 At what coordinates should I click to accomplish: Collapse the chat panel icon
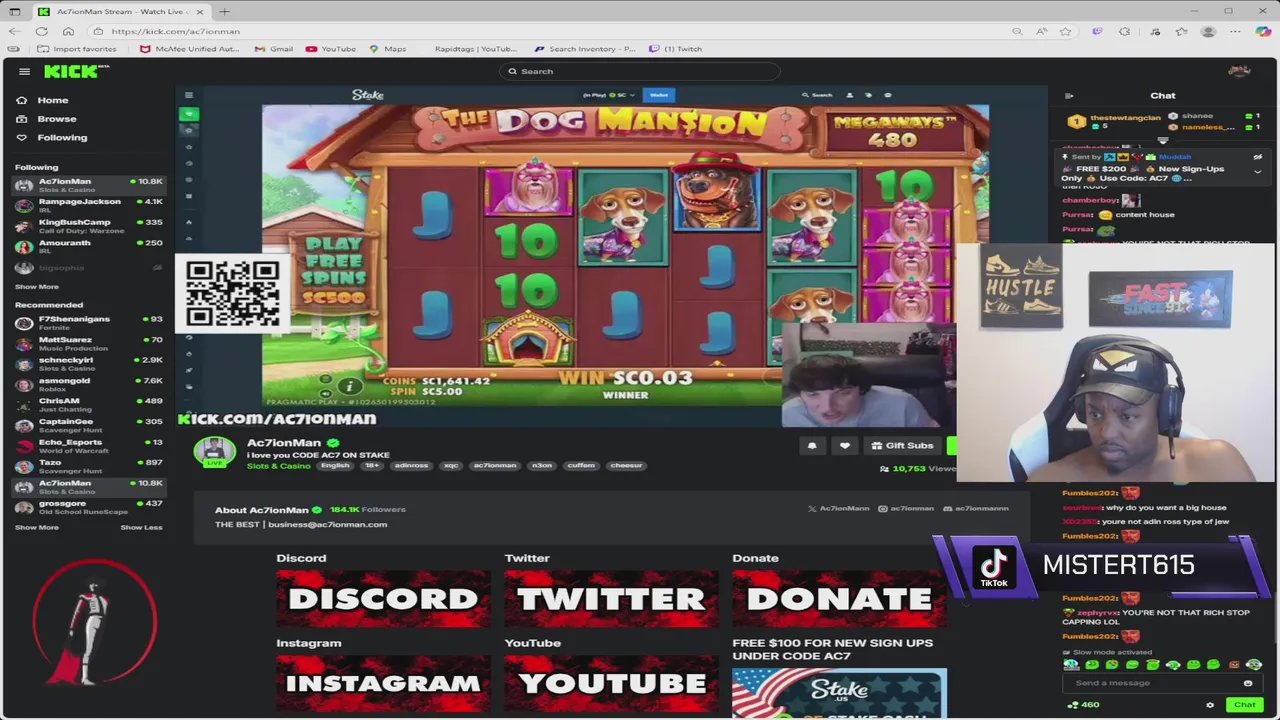pyautogui.click(x=1069, y=96)
